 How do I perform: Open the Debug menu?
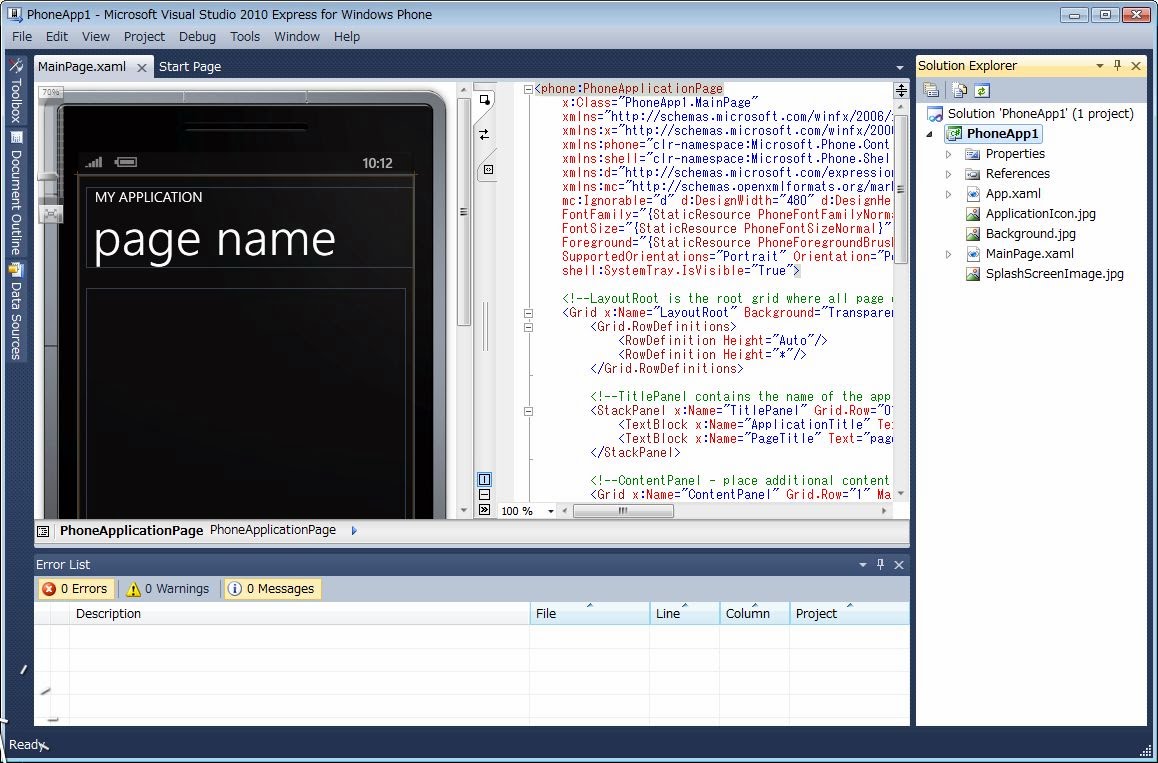[197, 36]
